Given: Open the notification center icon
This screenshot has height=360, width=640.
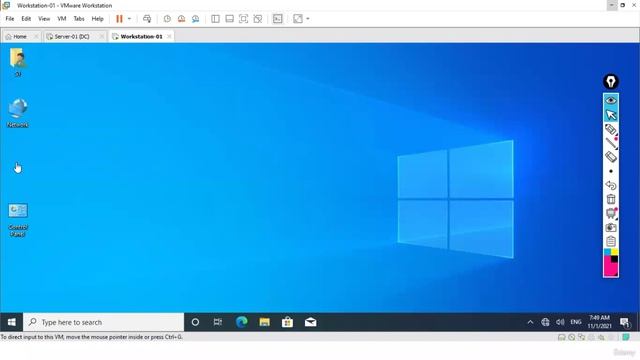Looking at the screenshot, I should [625, 322].
